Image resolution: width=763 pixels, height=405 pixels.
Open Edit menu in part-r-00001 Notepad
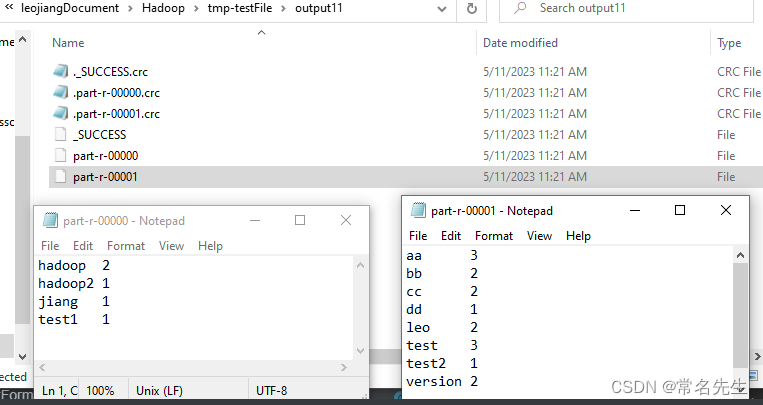point(451,236)
